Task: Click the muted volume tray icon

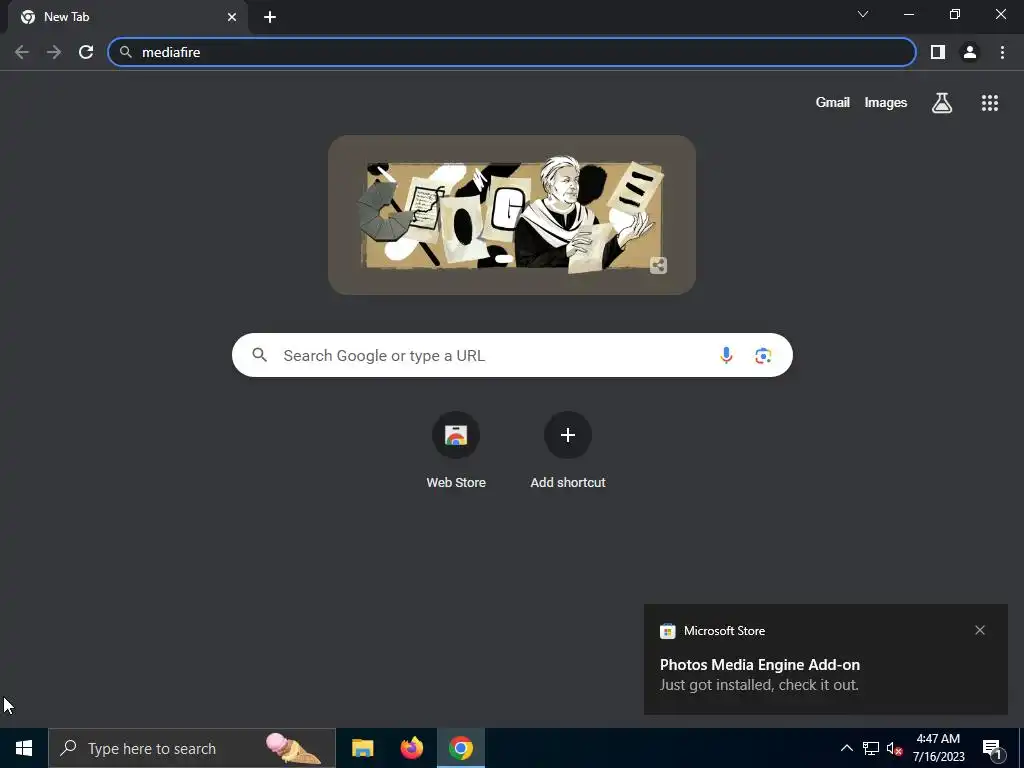Action: click(x=894, y=748)
